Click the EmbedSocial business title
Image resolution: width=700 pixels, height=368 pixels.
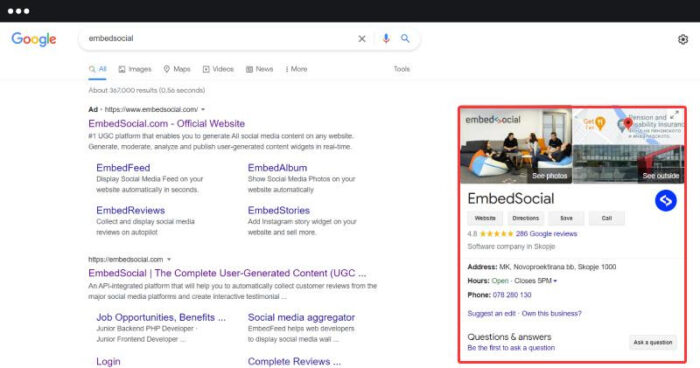pyautogui.click(x=511, y=199)
